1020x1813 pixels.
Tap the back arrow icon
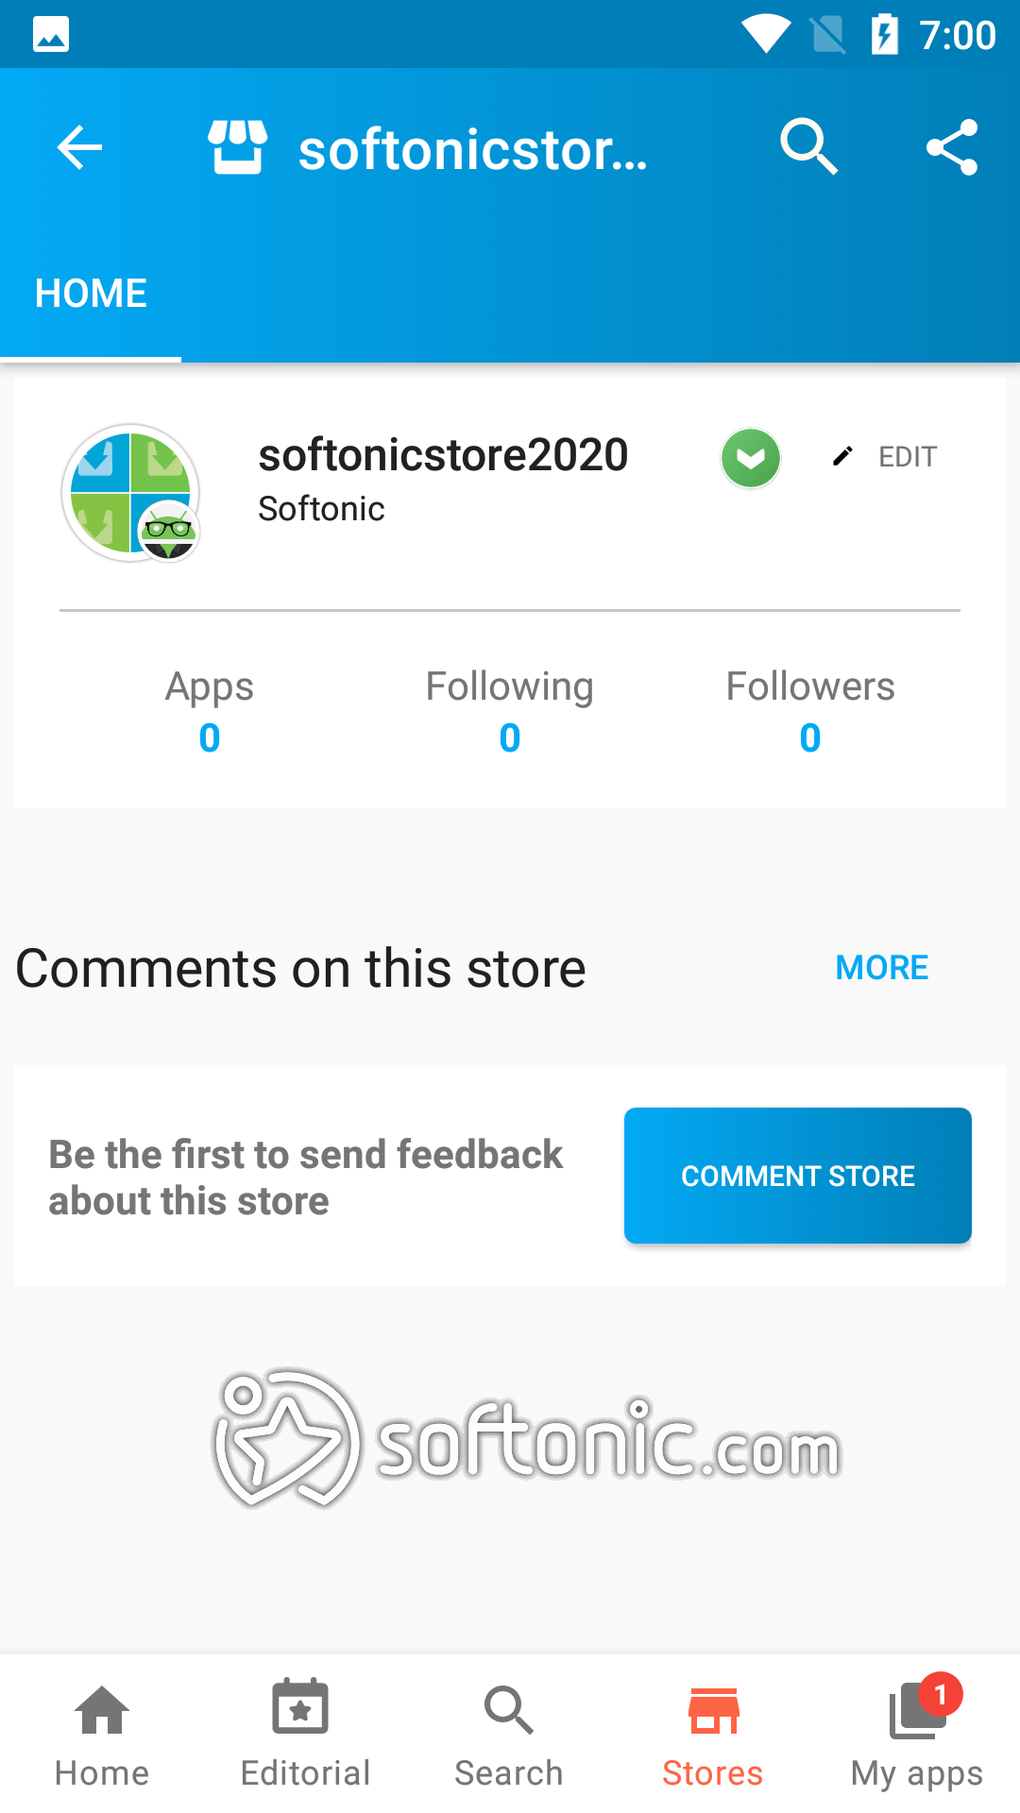pyautogui.click(x=80, y=148)
